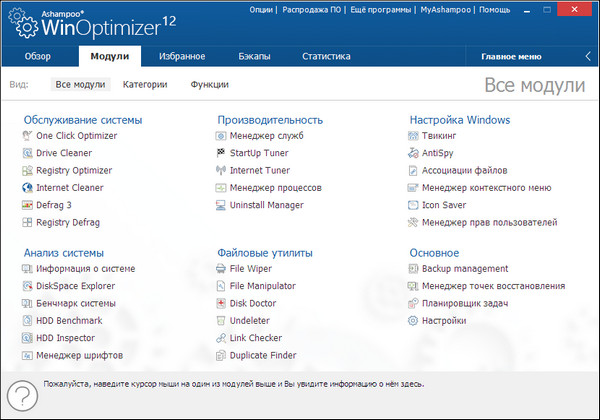Click the One Click Optimizer icon
This screenshot has width=600, height=420.
(28, 136)
